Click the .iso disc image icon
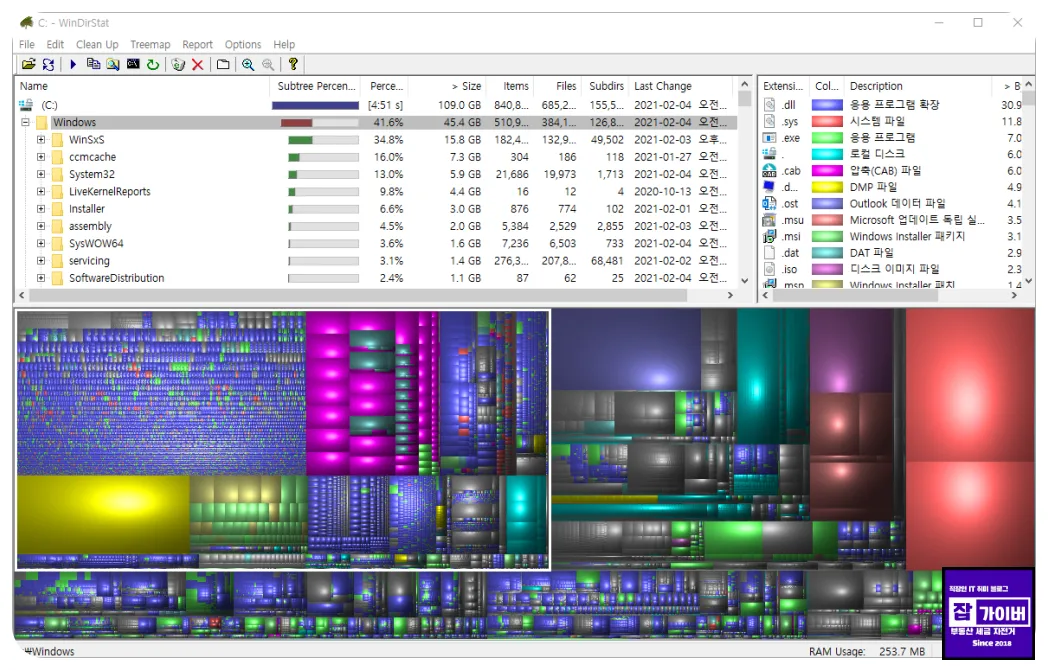The width and height of the screenshot is (1048, 670). point(770,269)
